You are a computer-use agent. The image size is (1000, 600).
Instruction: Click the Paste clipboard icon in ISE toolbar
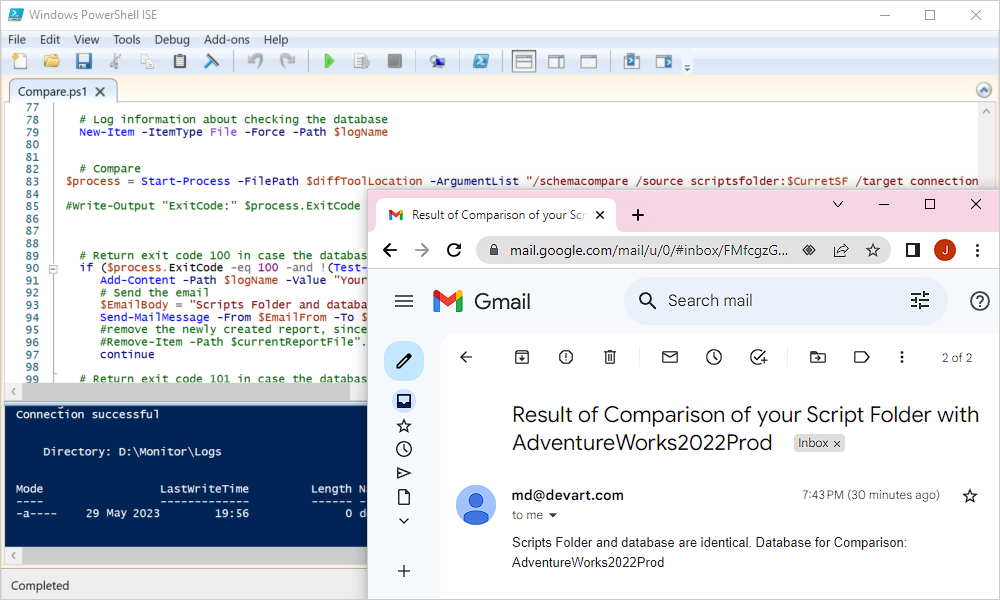coord(180,61)
